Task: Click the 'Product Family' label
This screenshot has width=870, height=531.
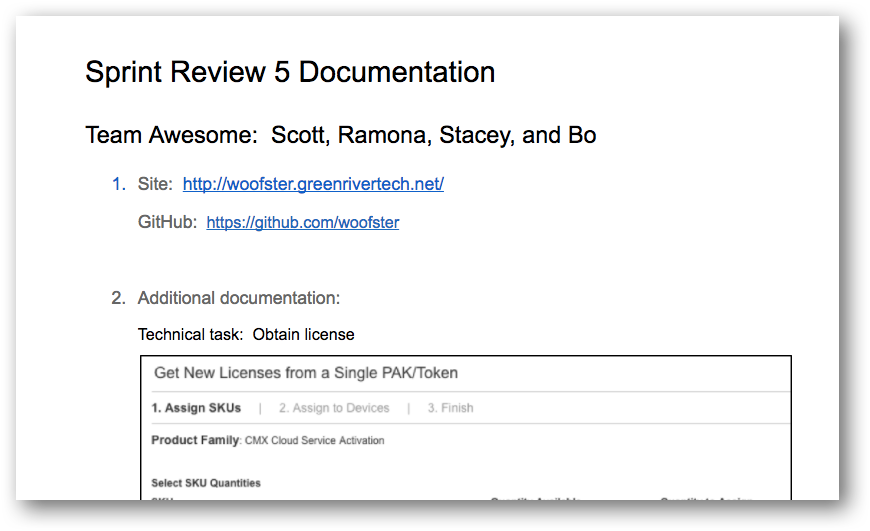Action: [x=195, y=440]
